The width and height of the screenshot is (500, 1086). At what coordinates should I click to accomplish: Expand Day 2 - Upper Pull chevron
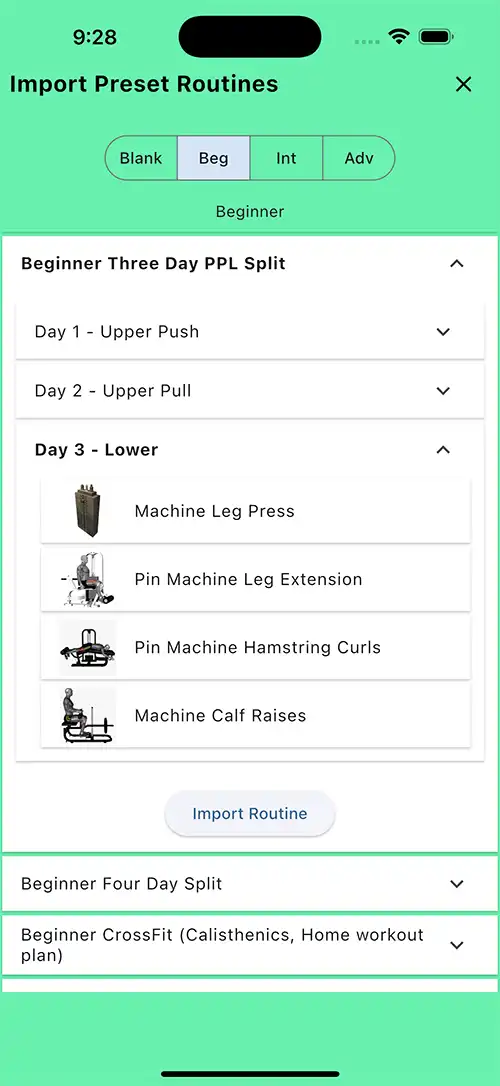click(x=443, y=391)
